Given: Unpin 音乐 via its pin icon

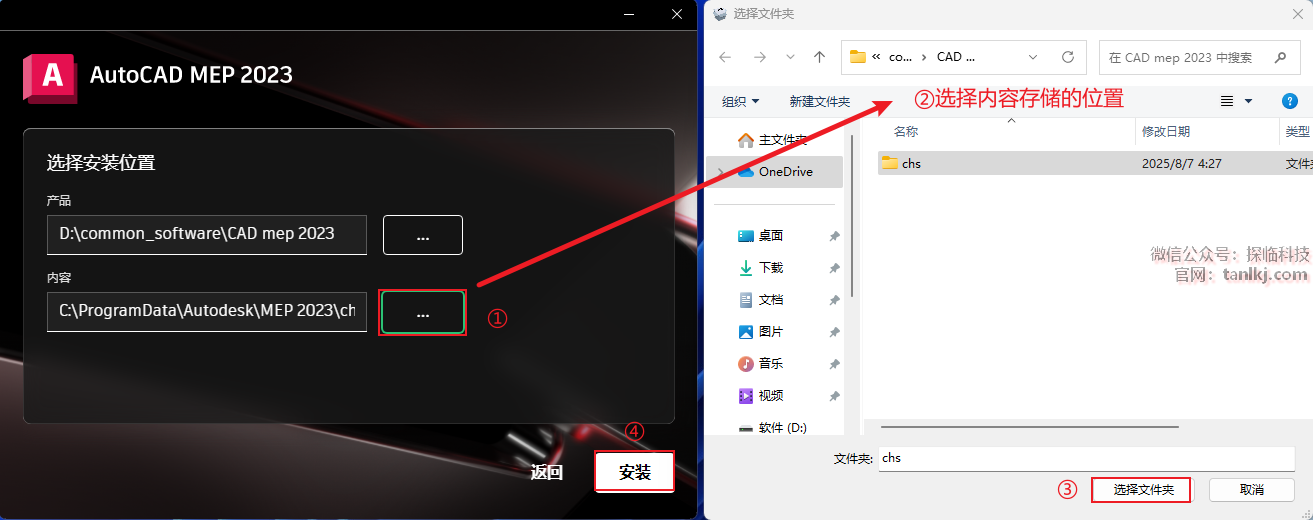Looking at the screenshot, I should [x=835, y=364].
